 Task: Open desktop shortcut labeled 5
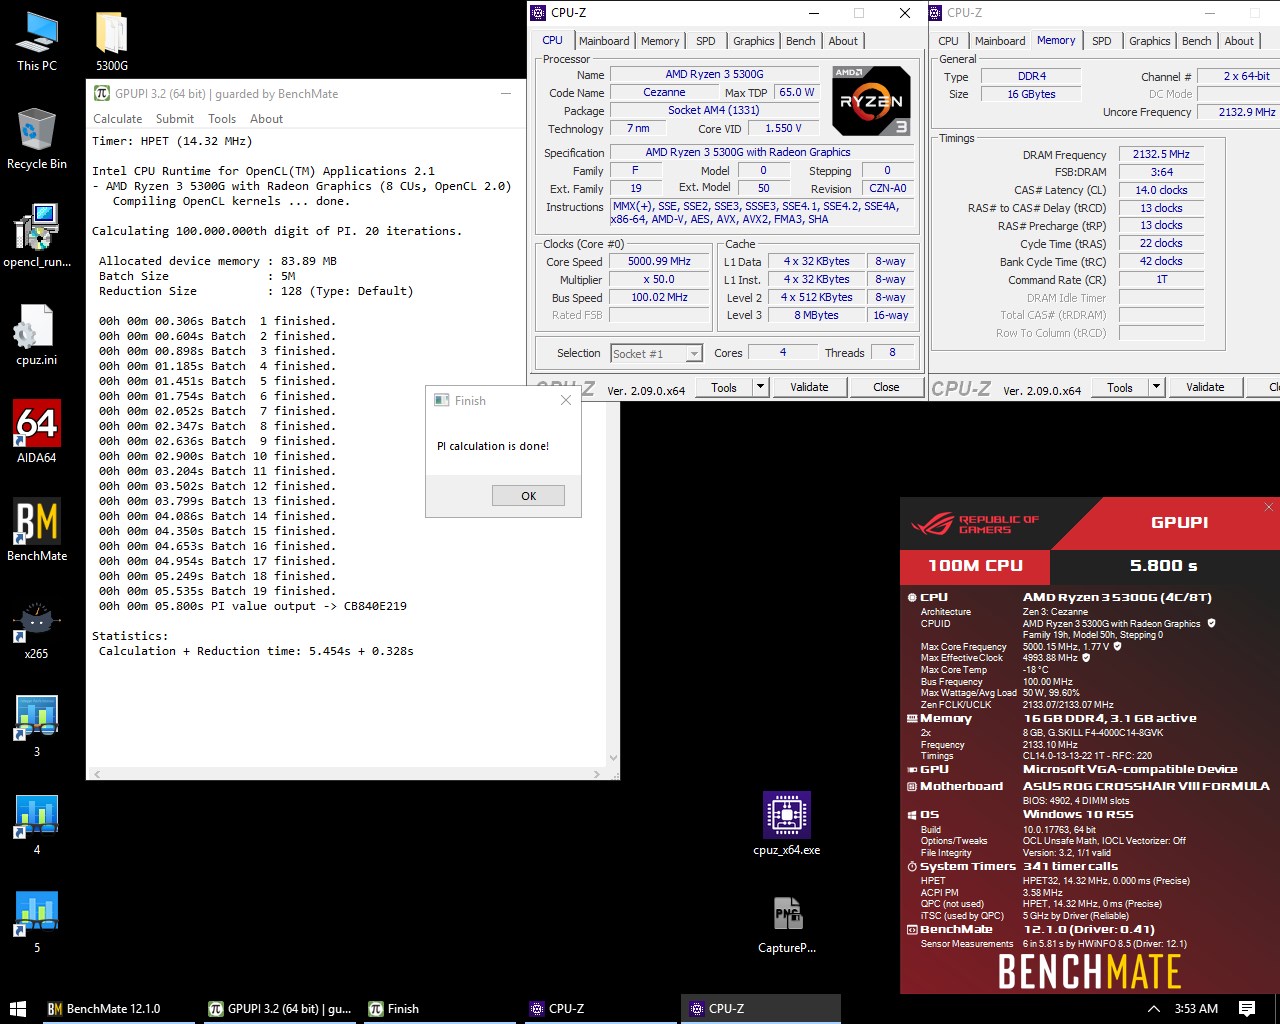(37, 922)
